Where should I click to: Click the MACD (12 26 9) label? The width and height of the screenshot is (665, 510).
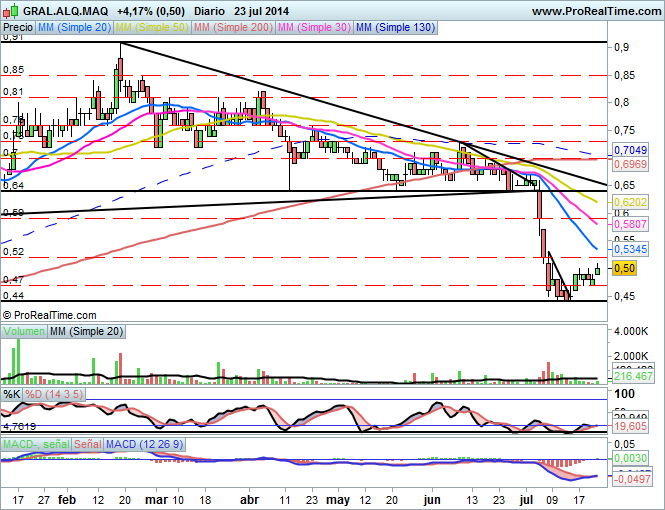click(144, 443)
